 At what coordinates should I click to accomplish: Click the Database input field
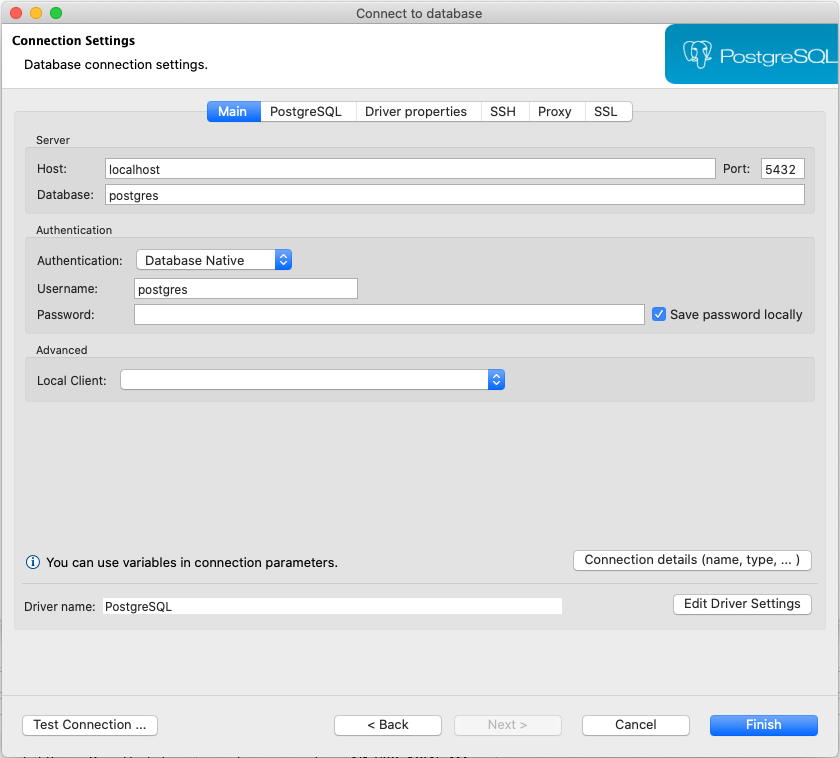tap(454, 195)
